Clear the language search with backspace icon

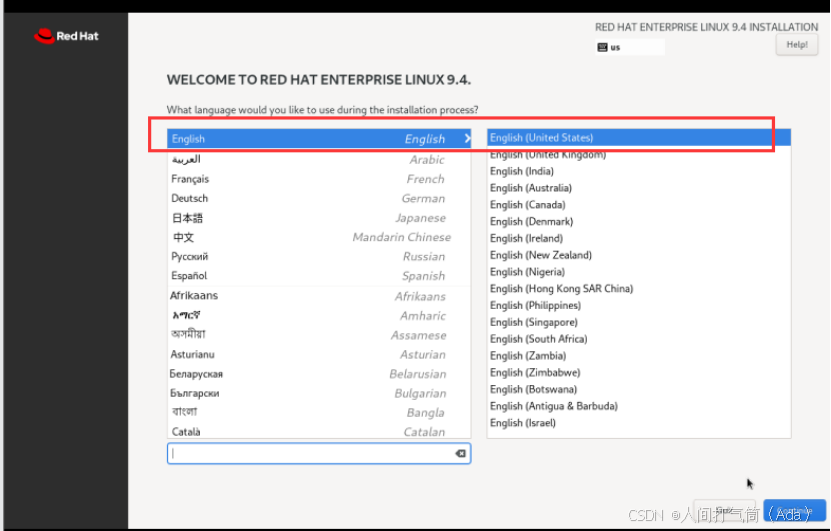pyautogui.click(x=461, y=453)
